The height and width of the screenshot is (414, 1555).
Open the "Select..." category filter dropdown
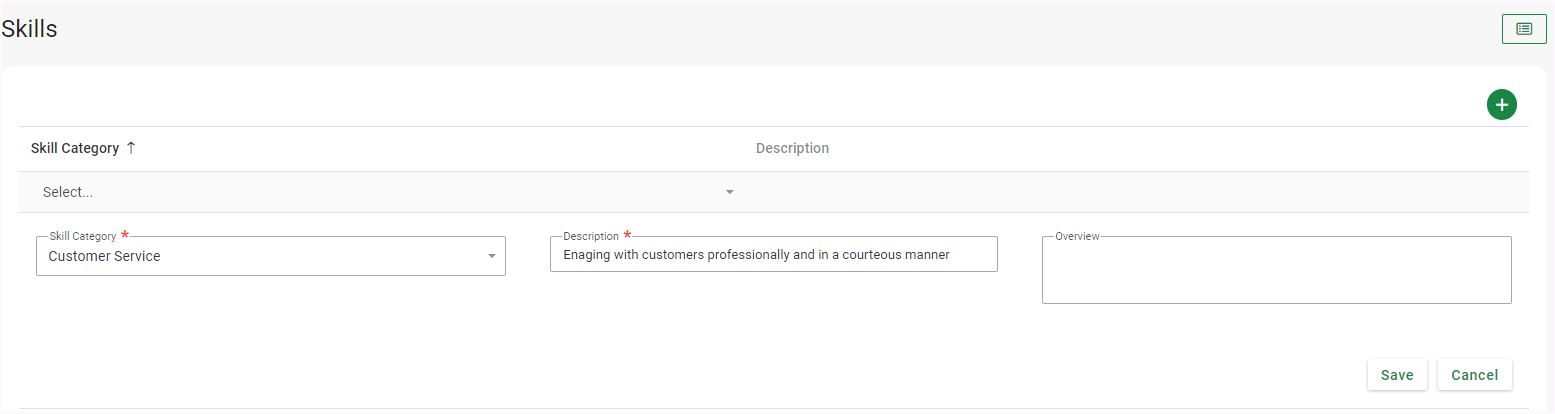coord(380,192)
